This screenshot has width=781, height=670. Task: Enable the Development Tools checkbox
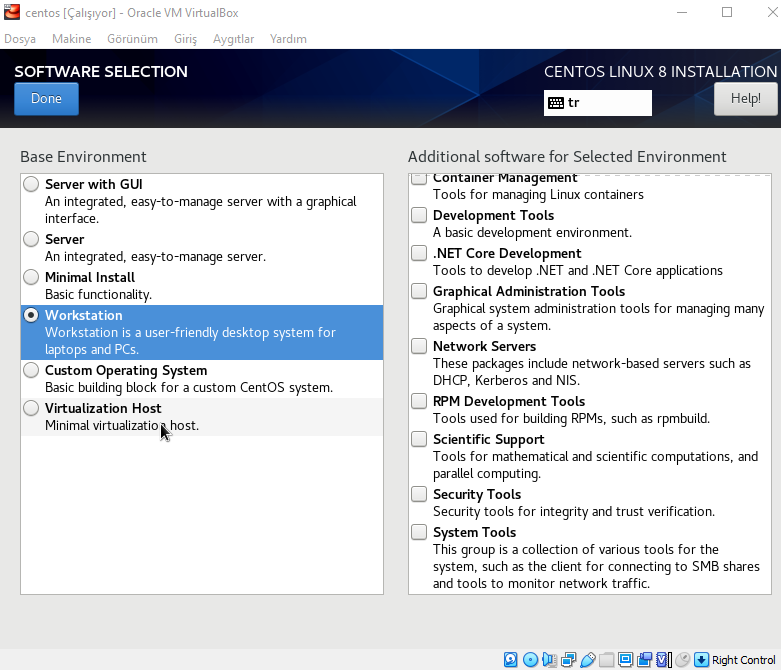click(x=419, y=215)
